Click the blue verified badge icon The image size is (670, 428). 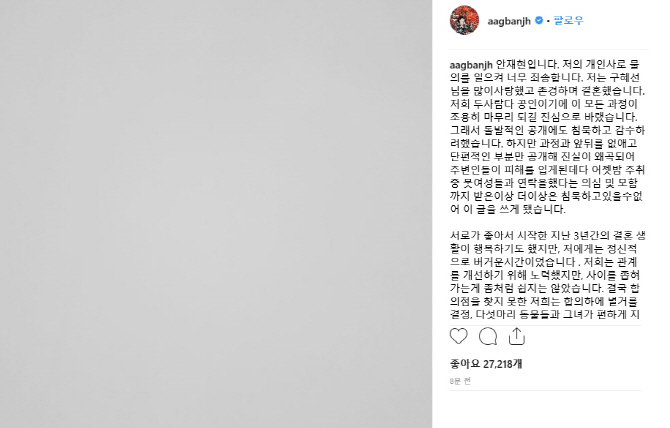[539, 20]
